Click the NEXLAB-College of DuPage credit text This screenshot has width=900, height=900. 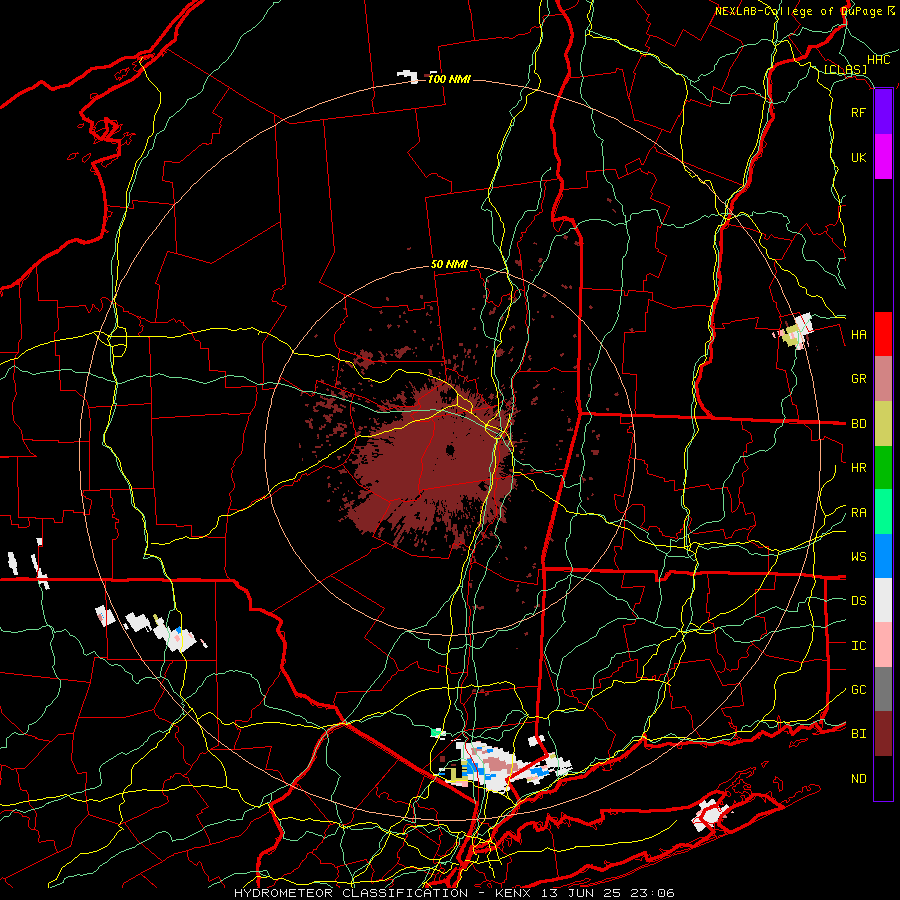[x=798, y=11]
